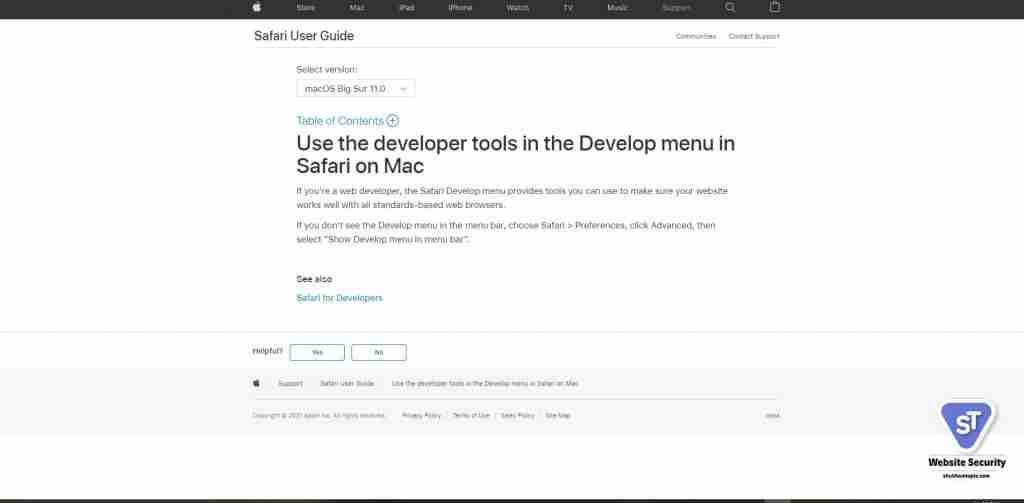Click the copyright notice in the footer
The height and width of the screenshot is (503, 1024).
click(319, 415)
